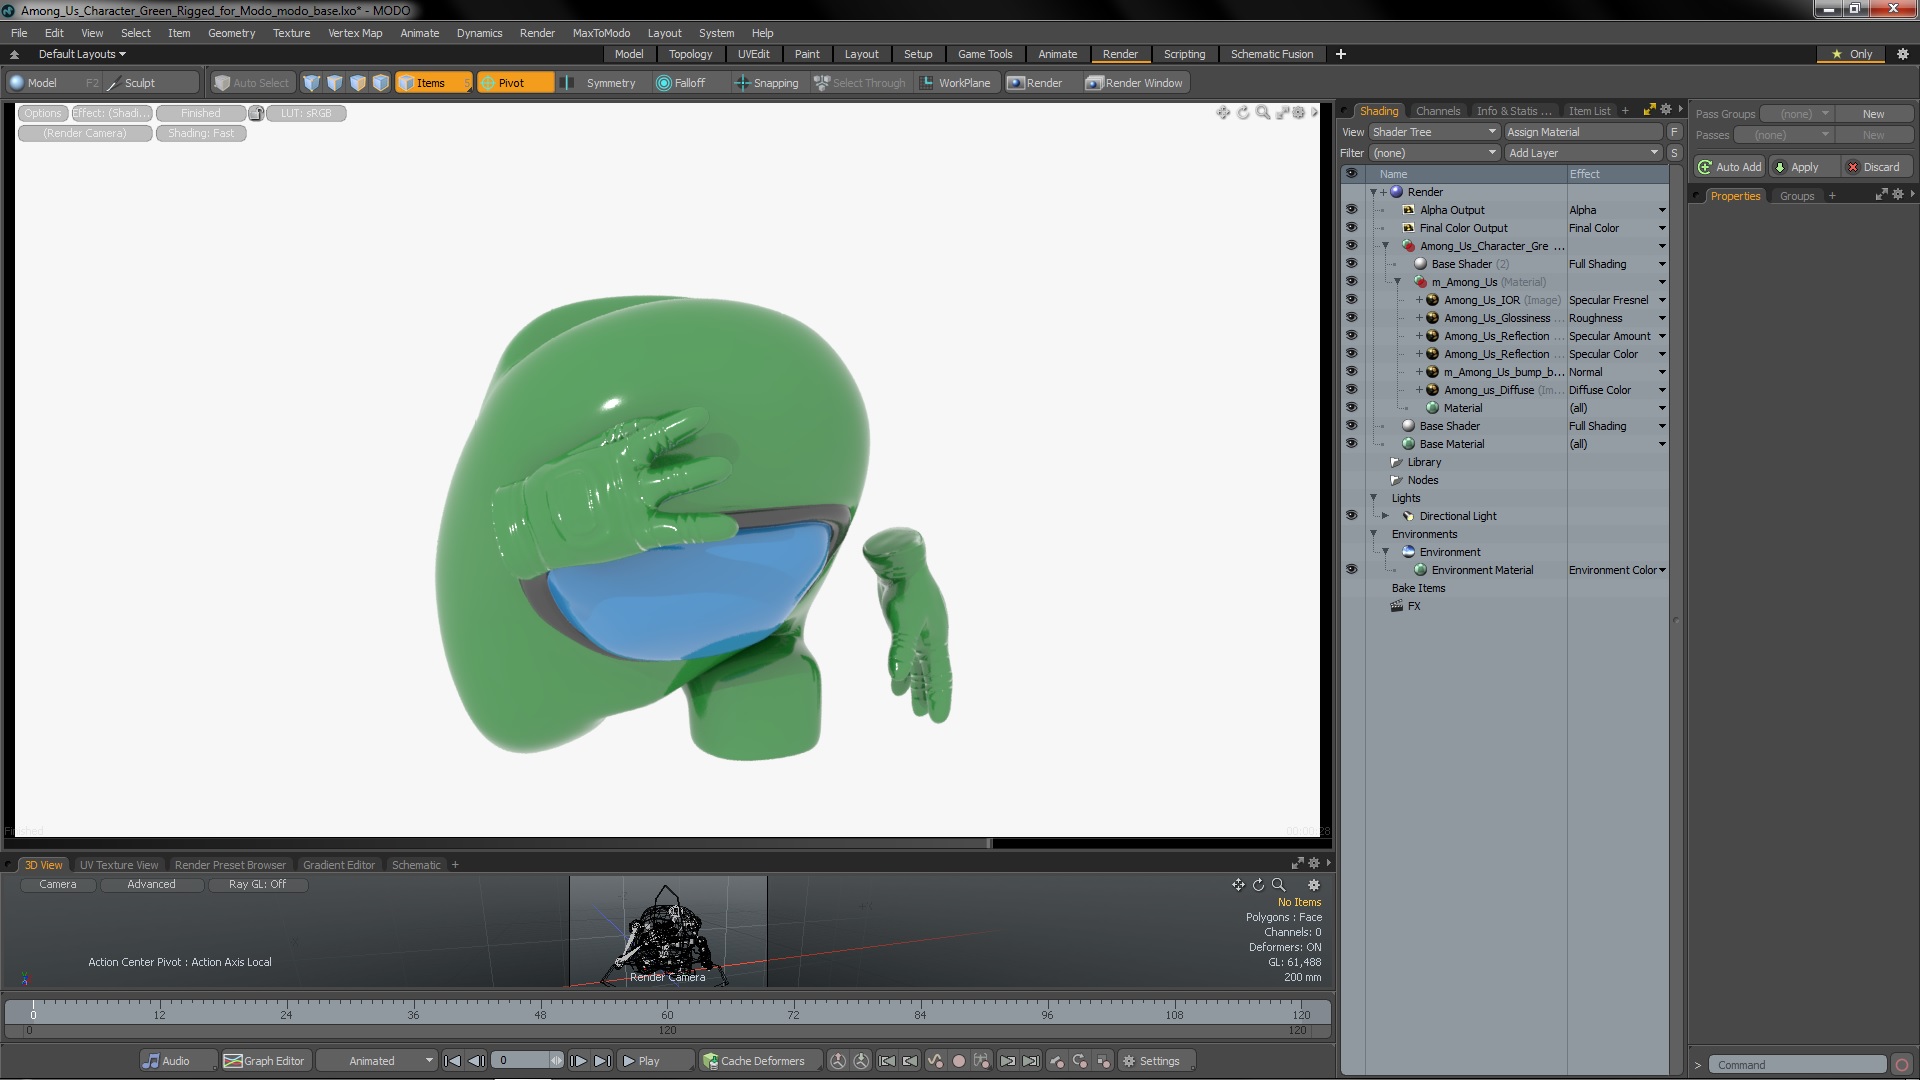Click render view zoom magnifier icon

coord(1263,113)
